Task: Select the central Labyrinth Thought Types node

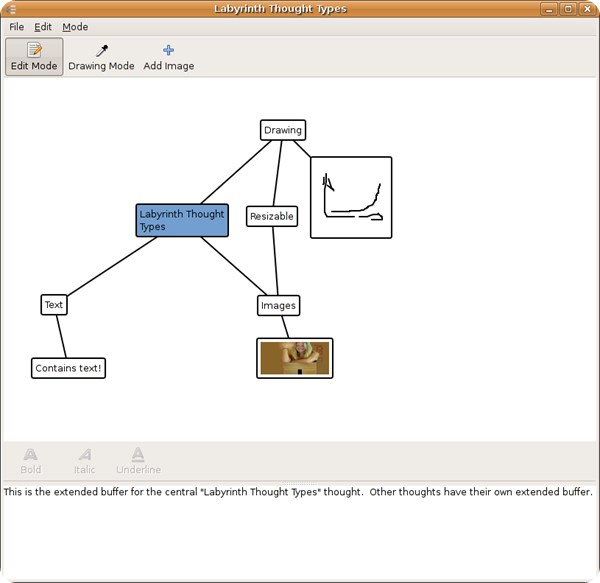Action: pos(182,220)
